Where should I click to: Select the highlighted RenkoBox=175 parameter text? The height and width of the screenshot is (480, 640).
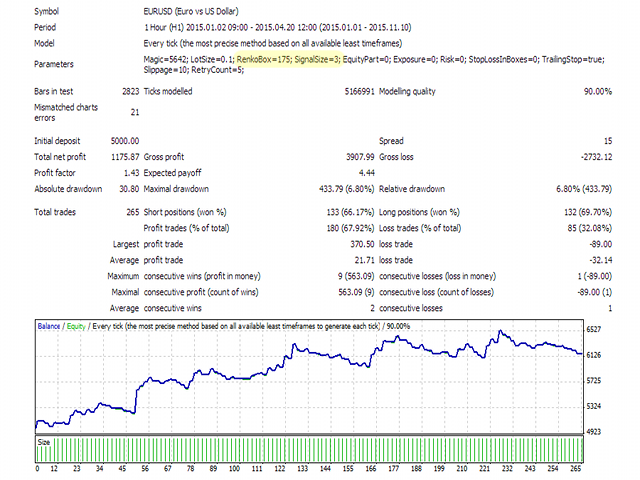[249, 60]
